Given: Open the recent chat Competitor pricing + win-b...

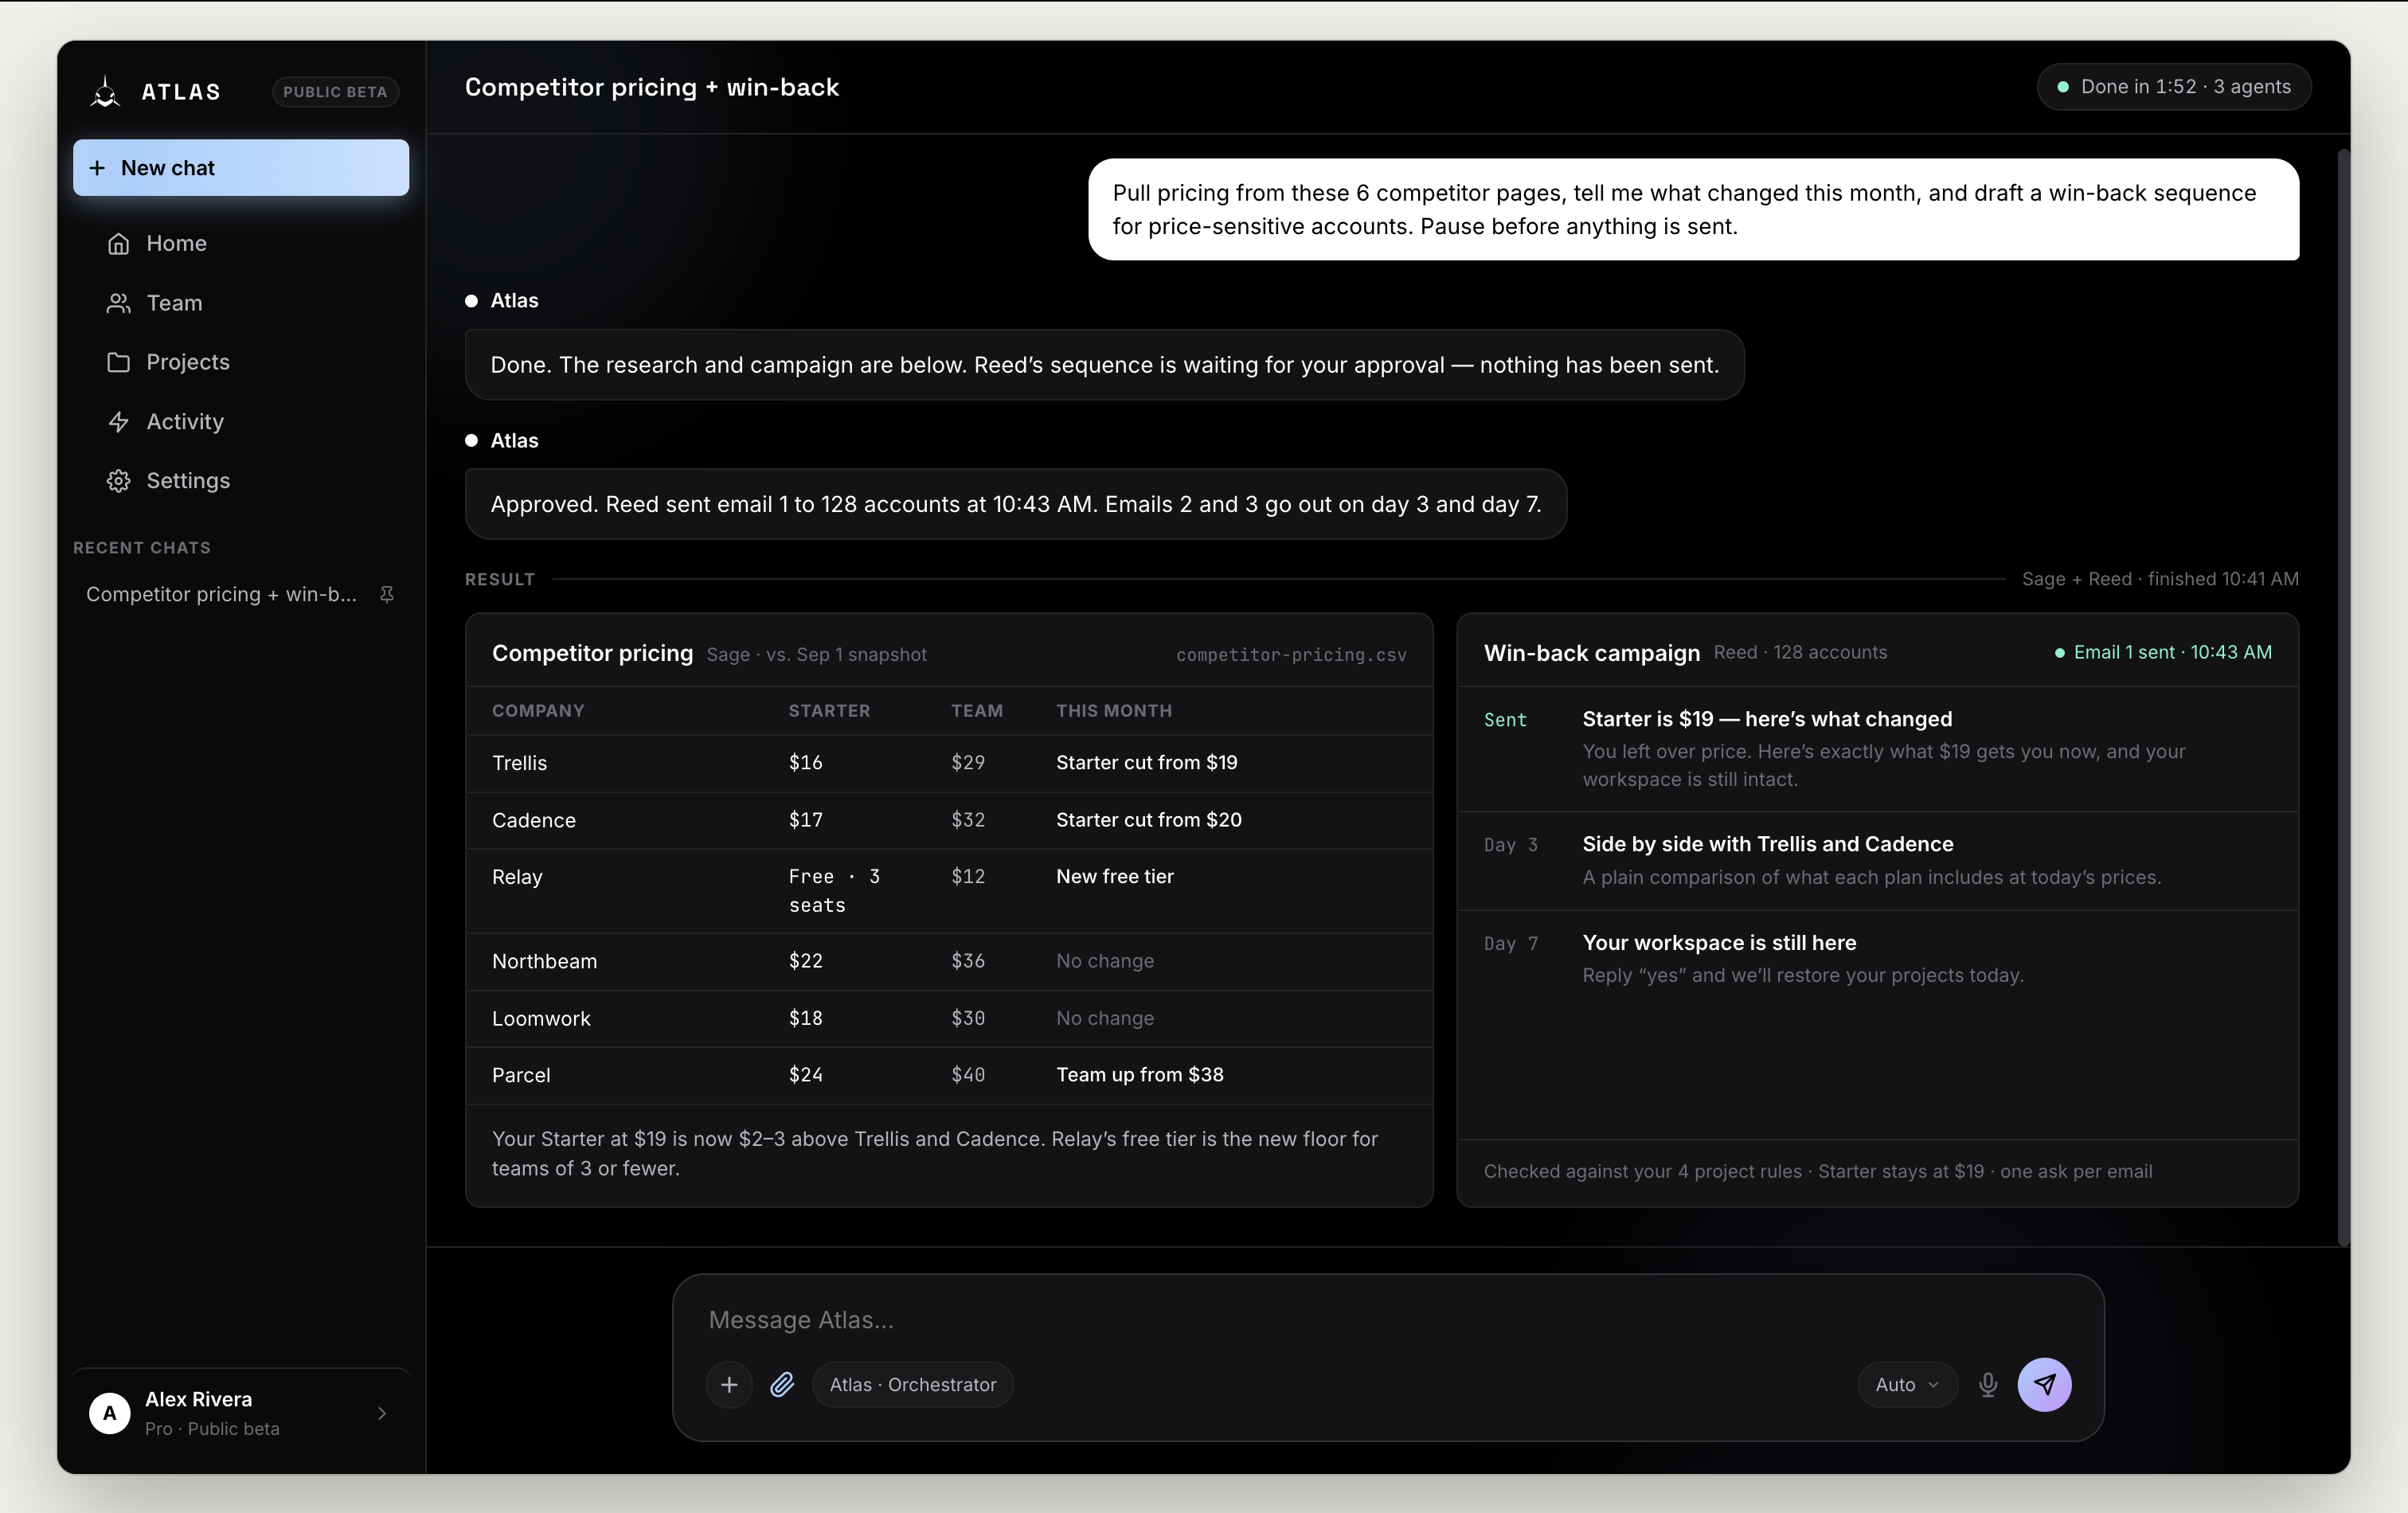Looking at the screenshot, I should (222, 594).
